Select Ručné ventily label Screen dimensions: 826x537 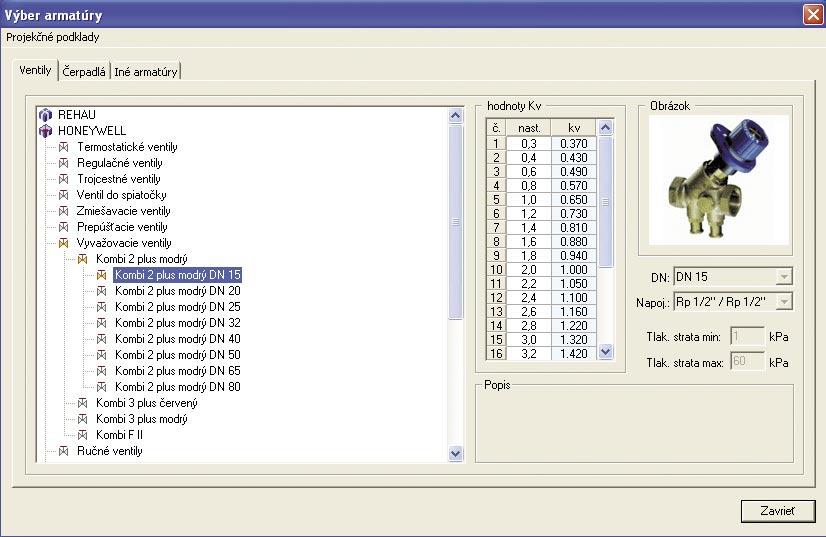[x=110, y=451]
